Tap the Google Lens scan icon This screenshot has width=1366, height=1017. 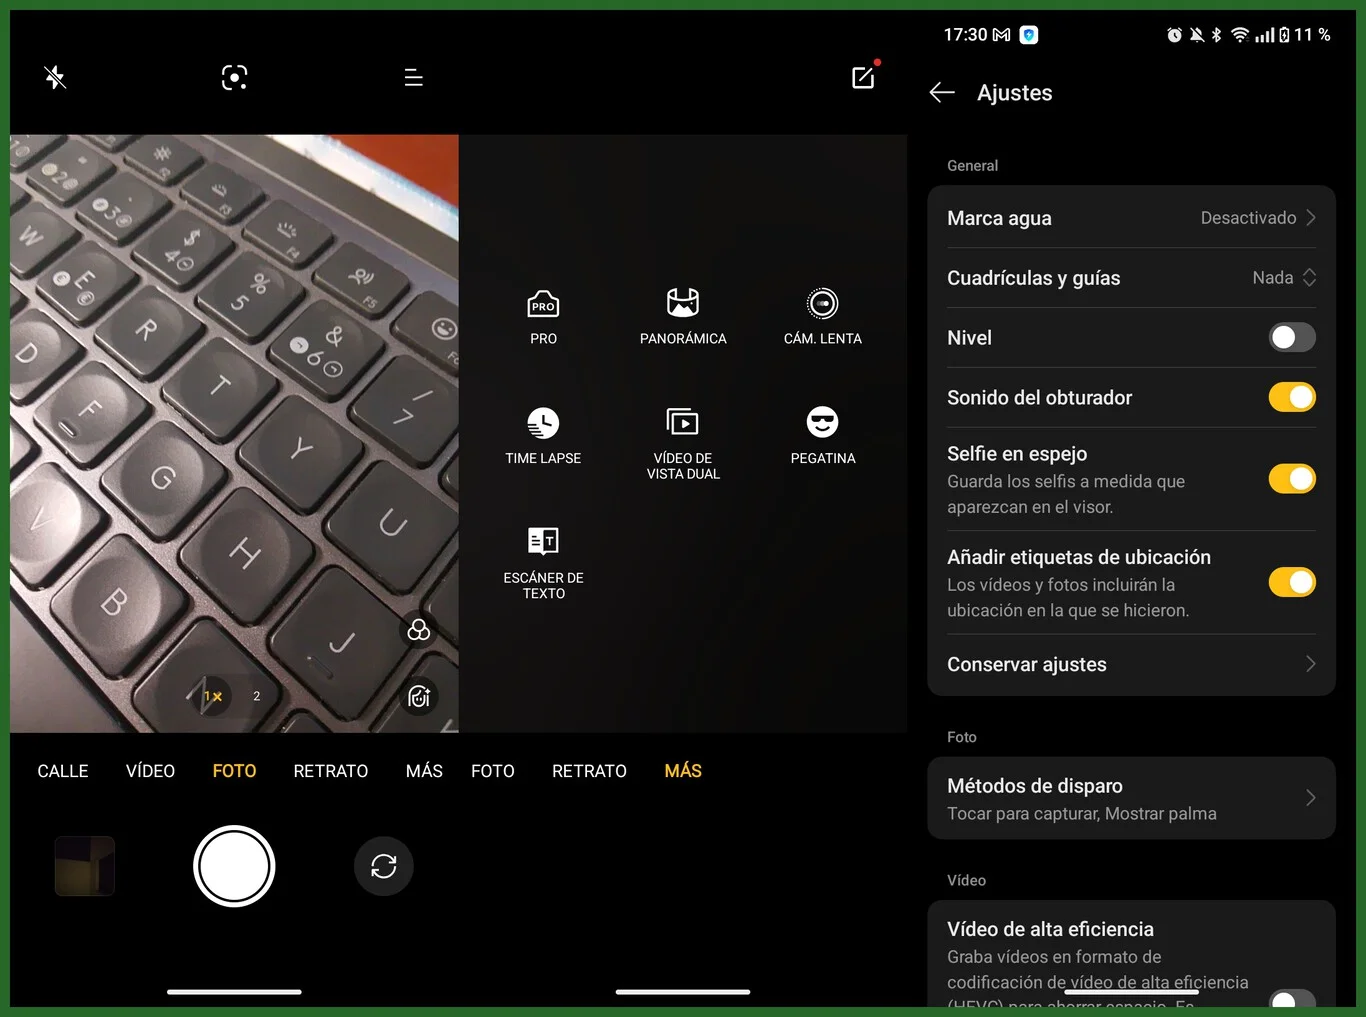coord(234,77)
